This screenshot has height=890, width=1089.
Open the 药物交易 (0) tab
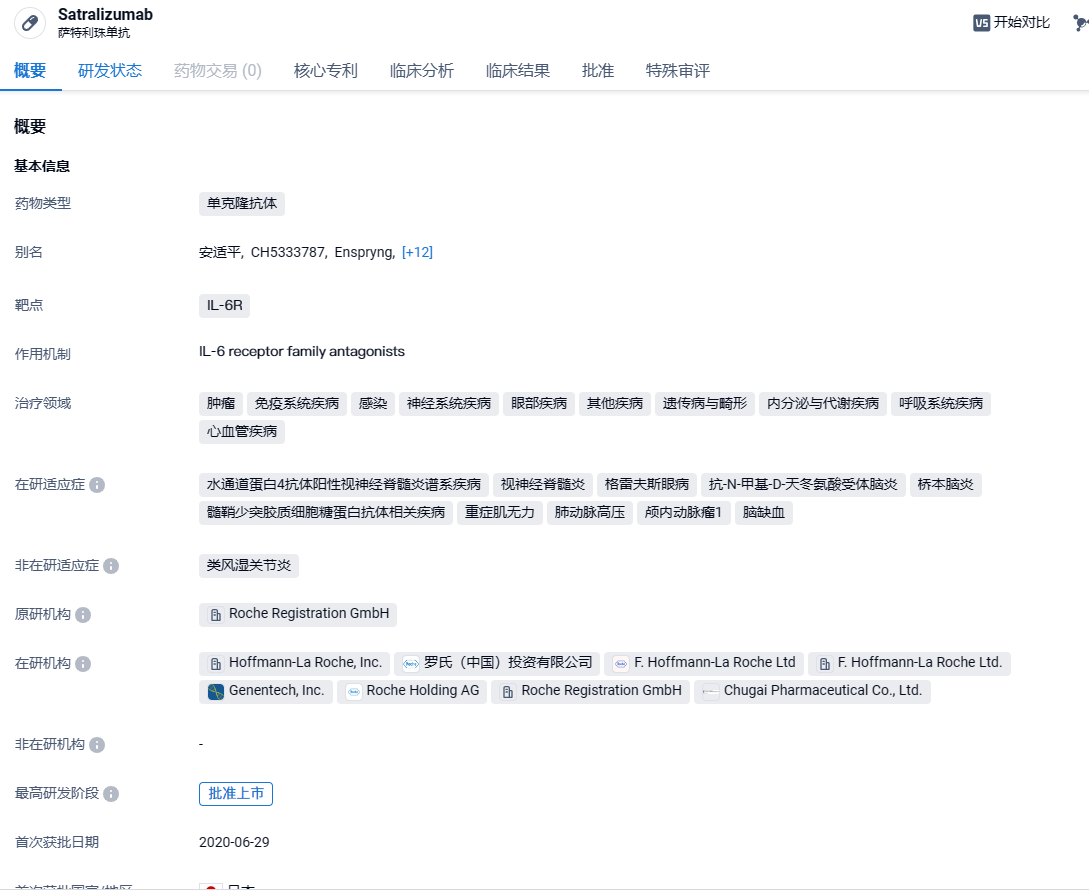[217, 71]
